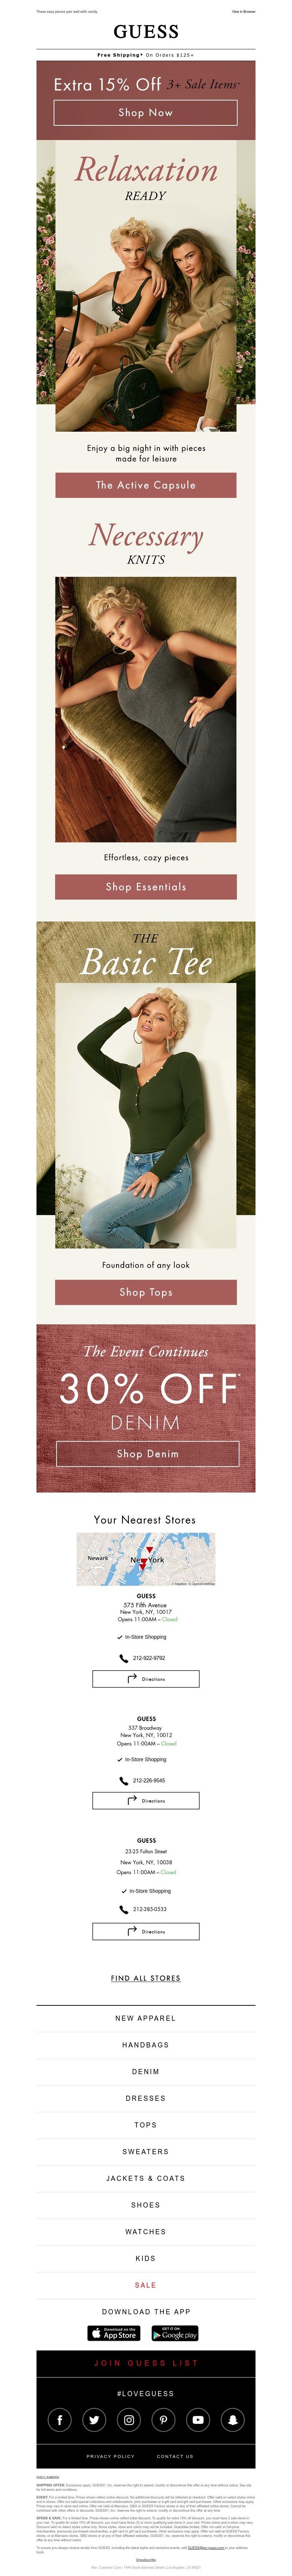This screenshot has height=2576, width=292.
Task: Open the Pinterest social icon
Action: coord(163,2419)
